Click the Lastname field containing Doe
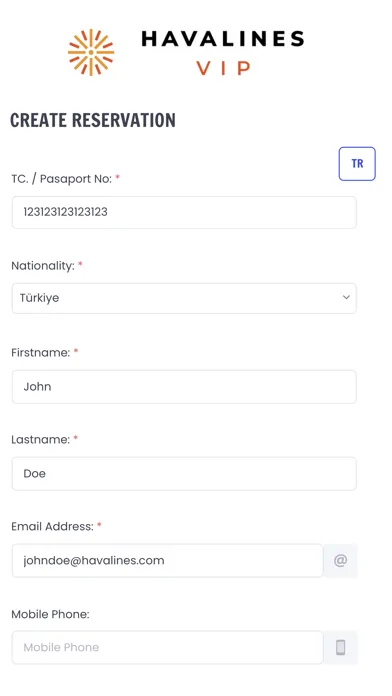 coord(184,474)
